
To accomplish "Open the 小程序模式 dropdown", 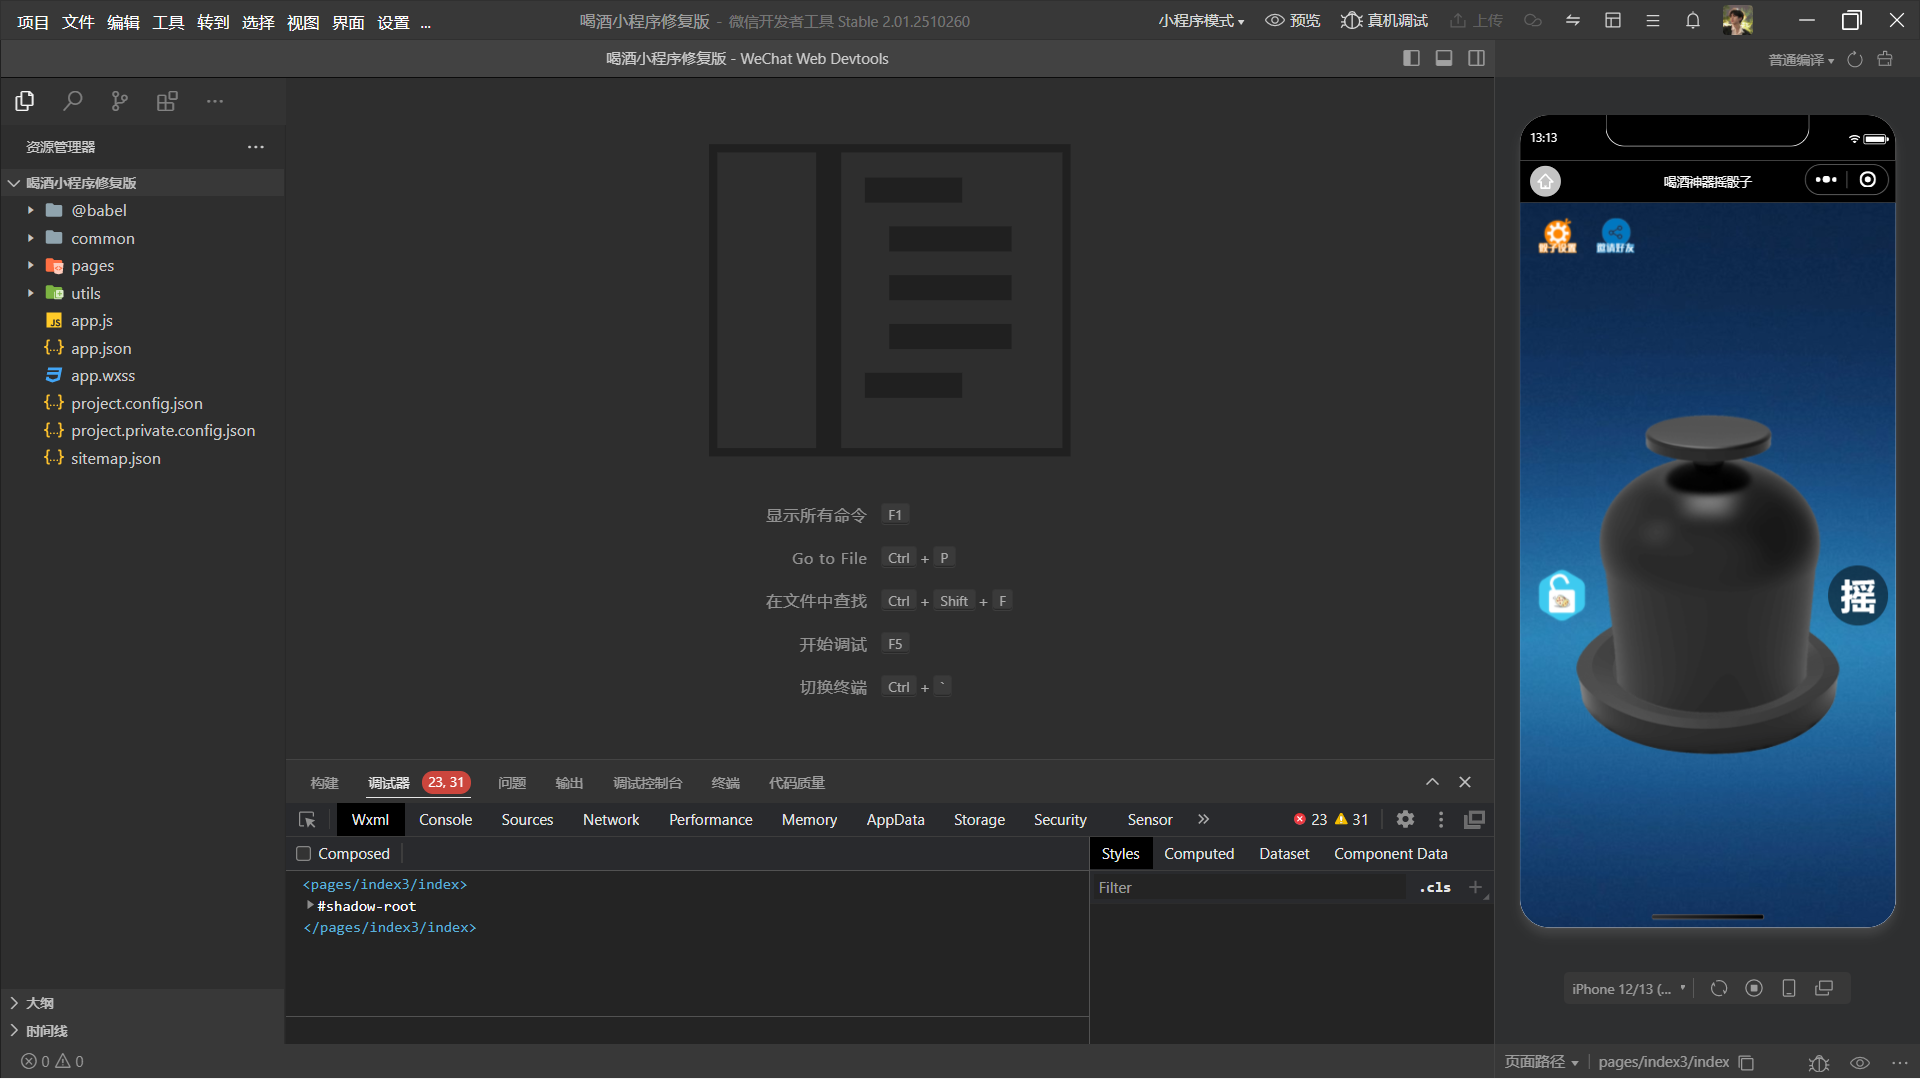I will (1201, 21).
